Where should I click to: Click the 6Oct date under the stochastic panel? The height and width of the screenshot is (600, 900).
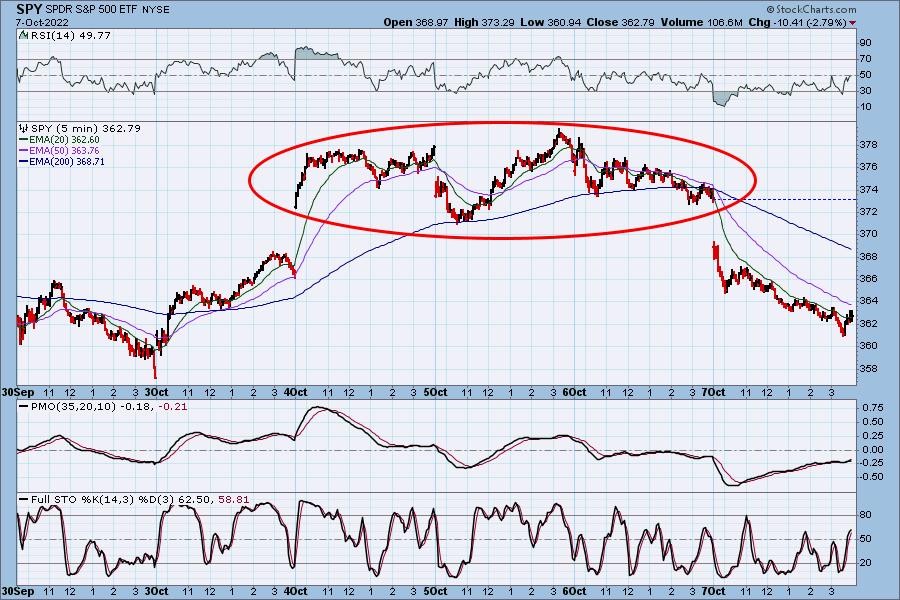coord(575,591)
